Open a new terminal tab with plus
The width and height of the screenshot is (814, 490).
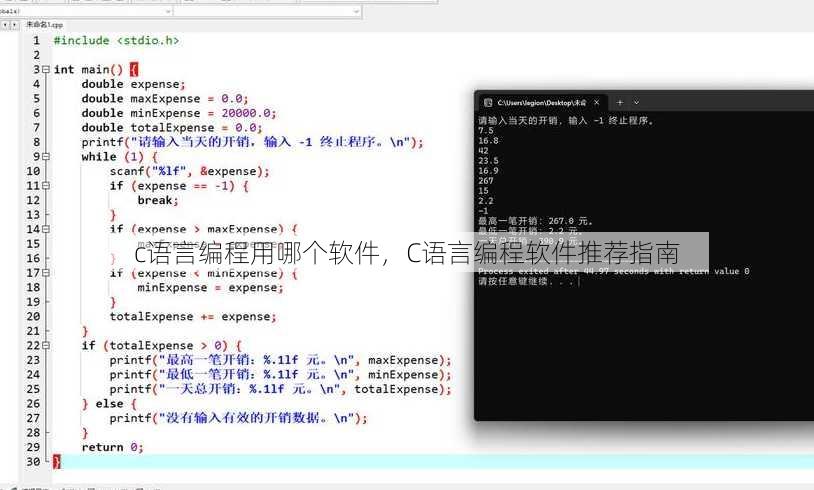pyautogui.click(x=619, y=103)
